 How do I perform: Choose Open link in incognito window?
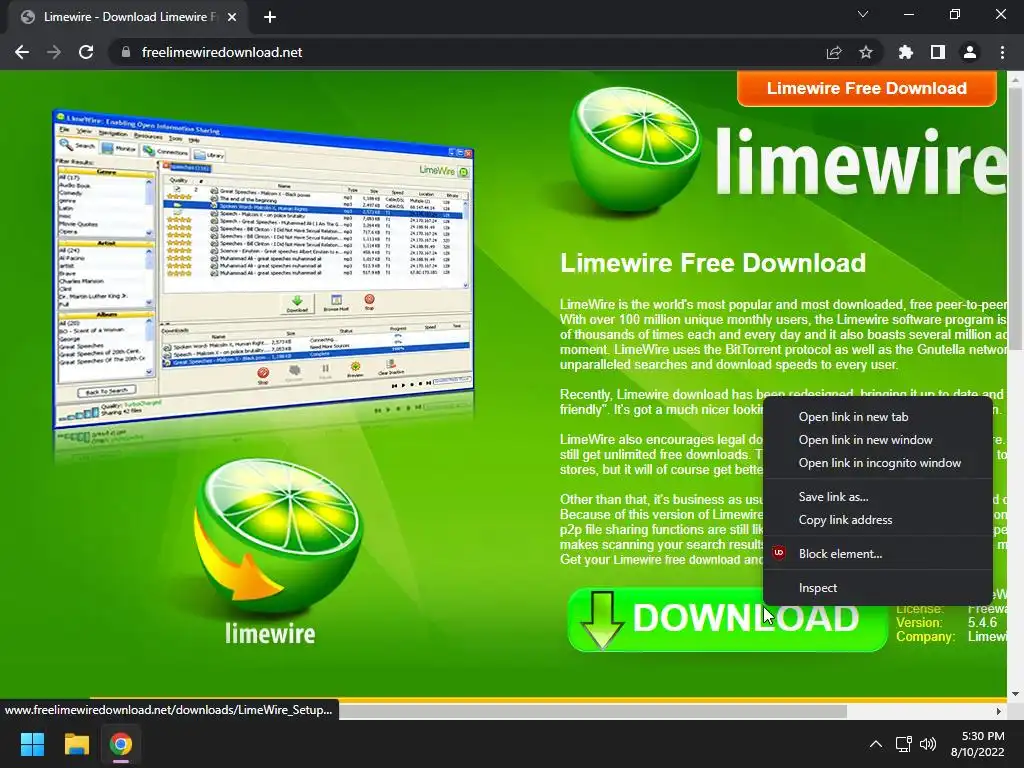point(878,462)
